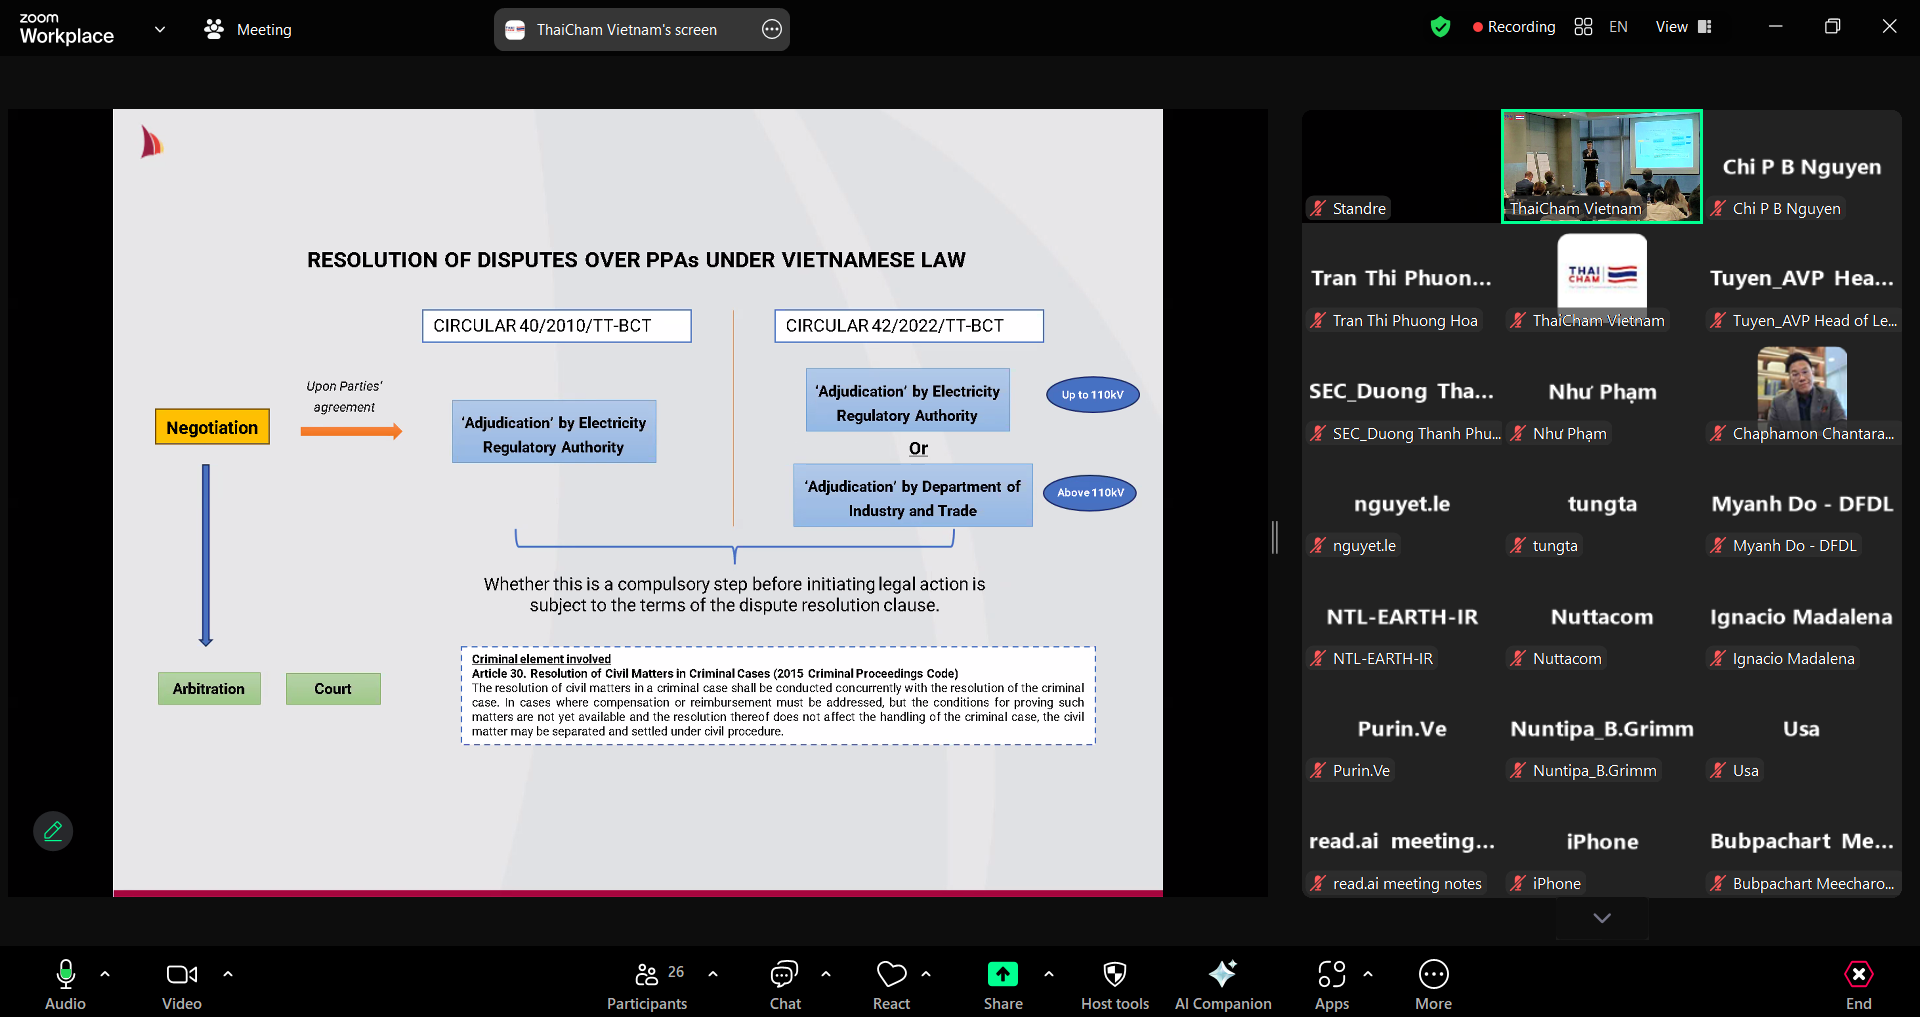Screen dimensions: 1920x1017
Task: Click Nuntipa_B.Grimm's muted mic icon
Action: [x=1518, y=771]
